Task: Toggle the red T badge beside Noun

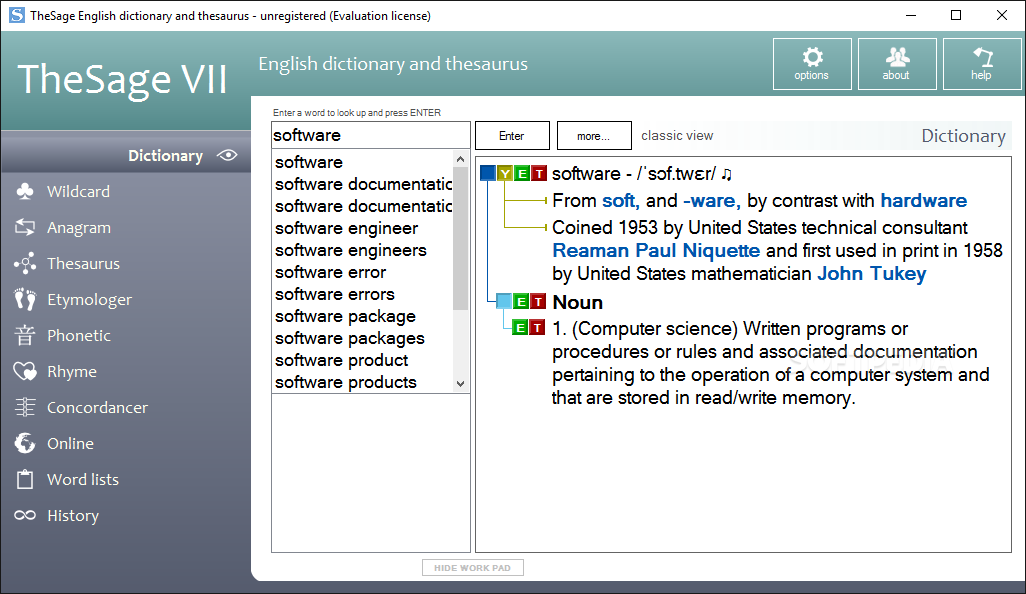Action: tap(539, 300)
